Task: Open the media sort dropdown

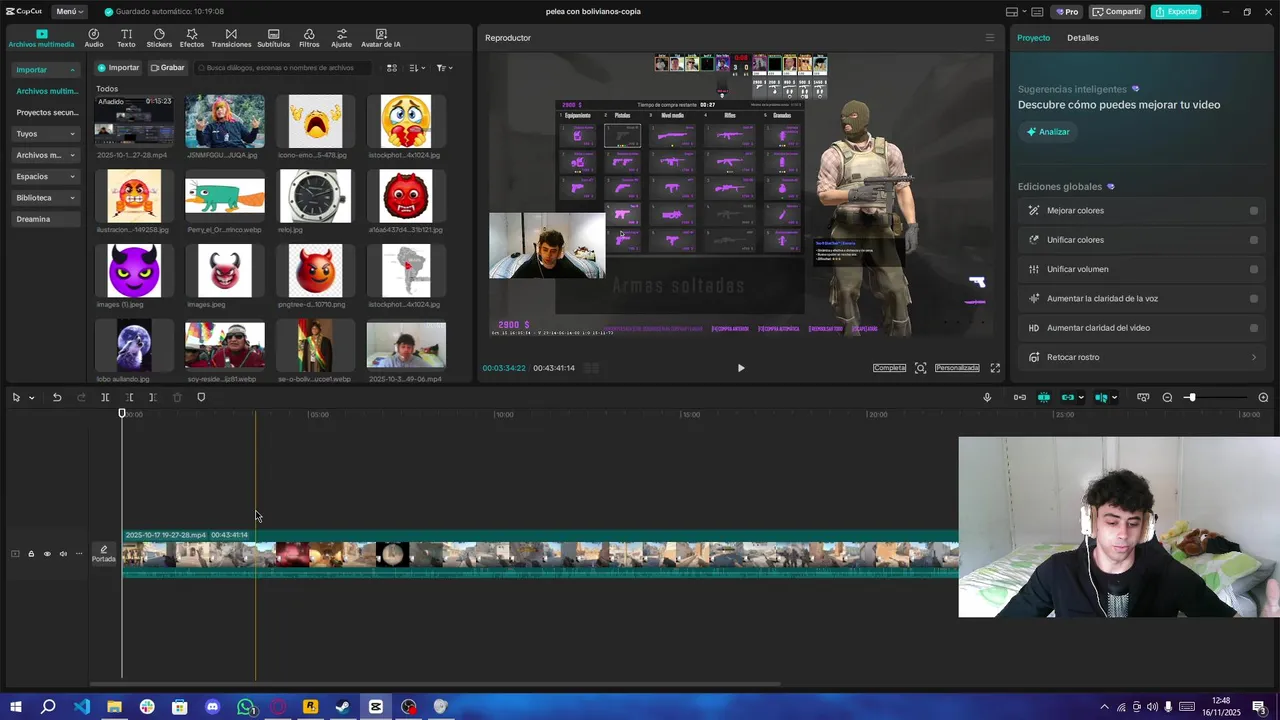Action: coord(418,68)
